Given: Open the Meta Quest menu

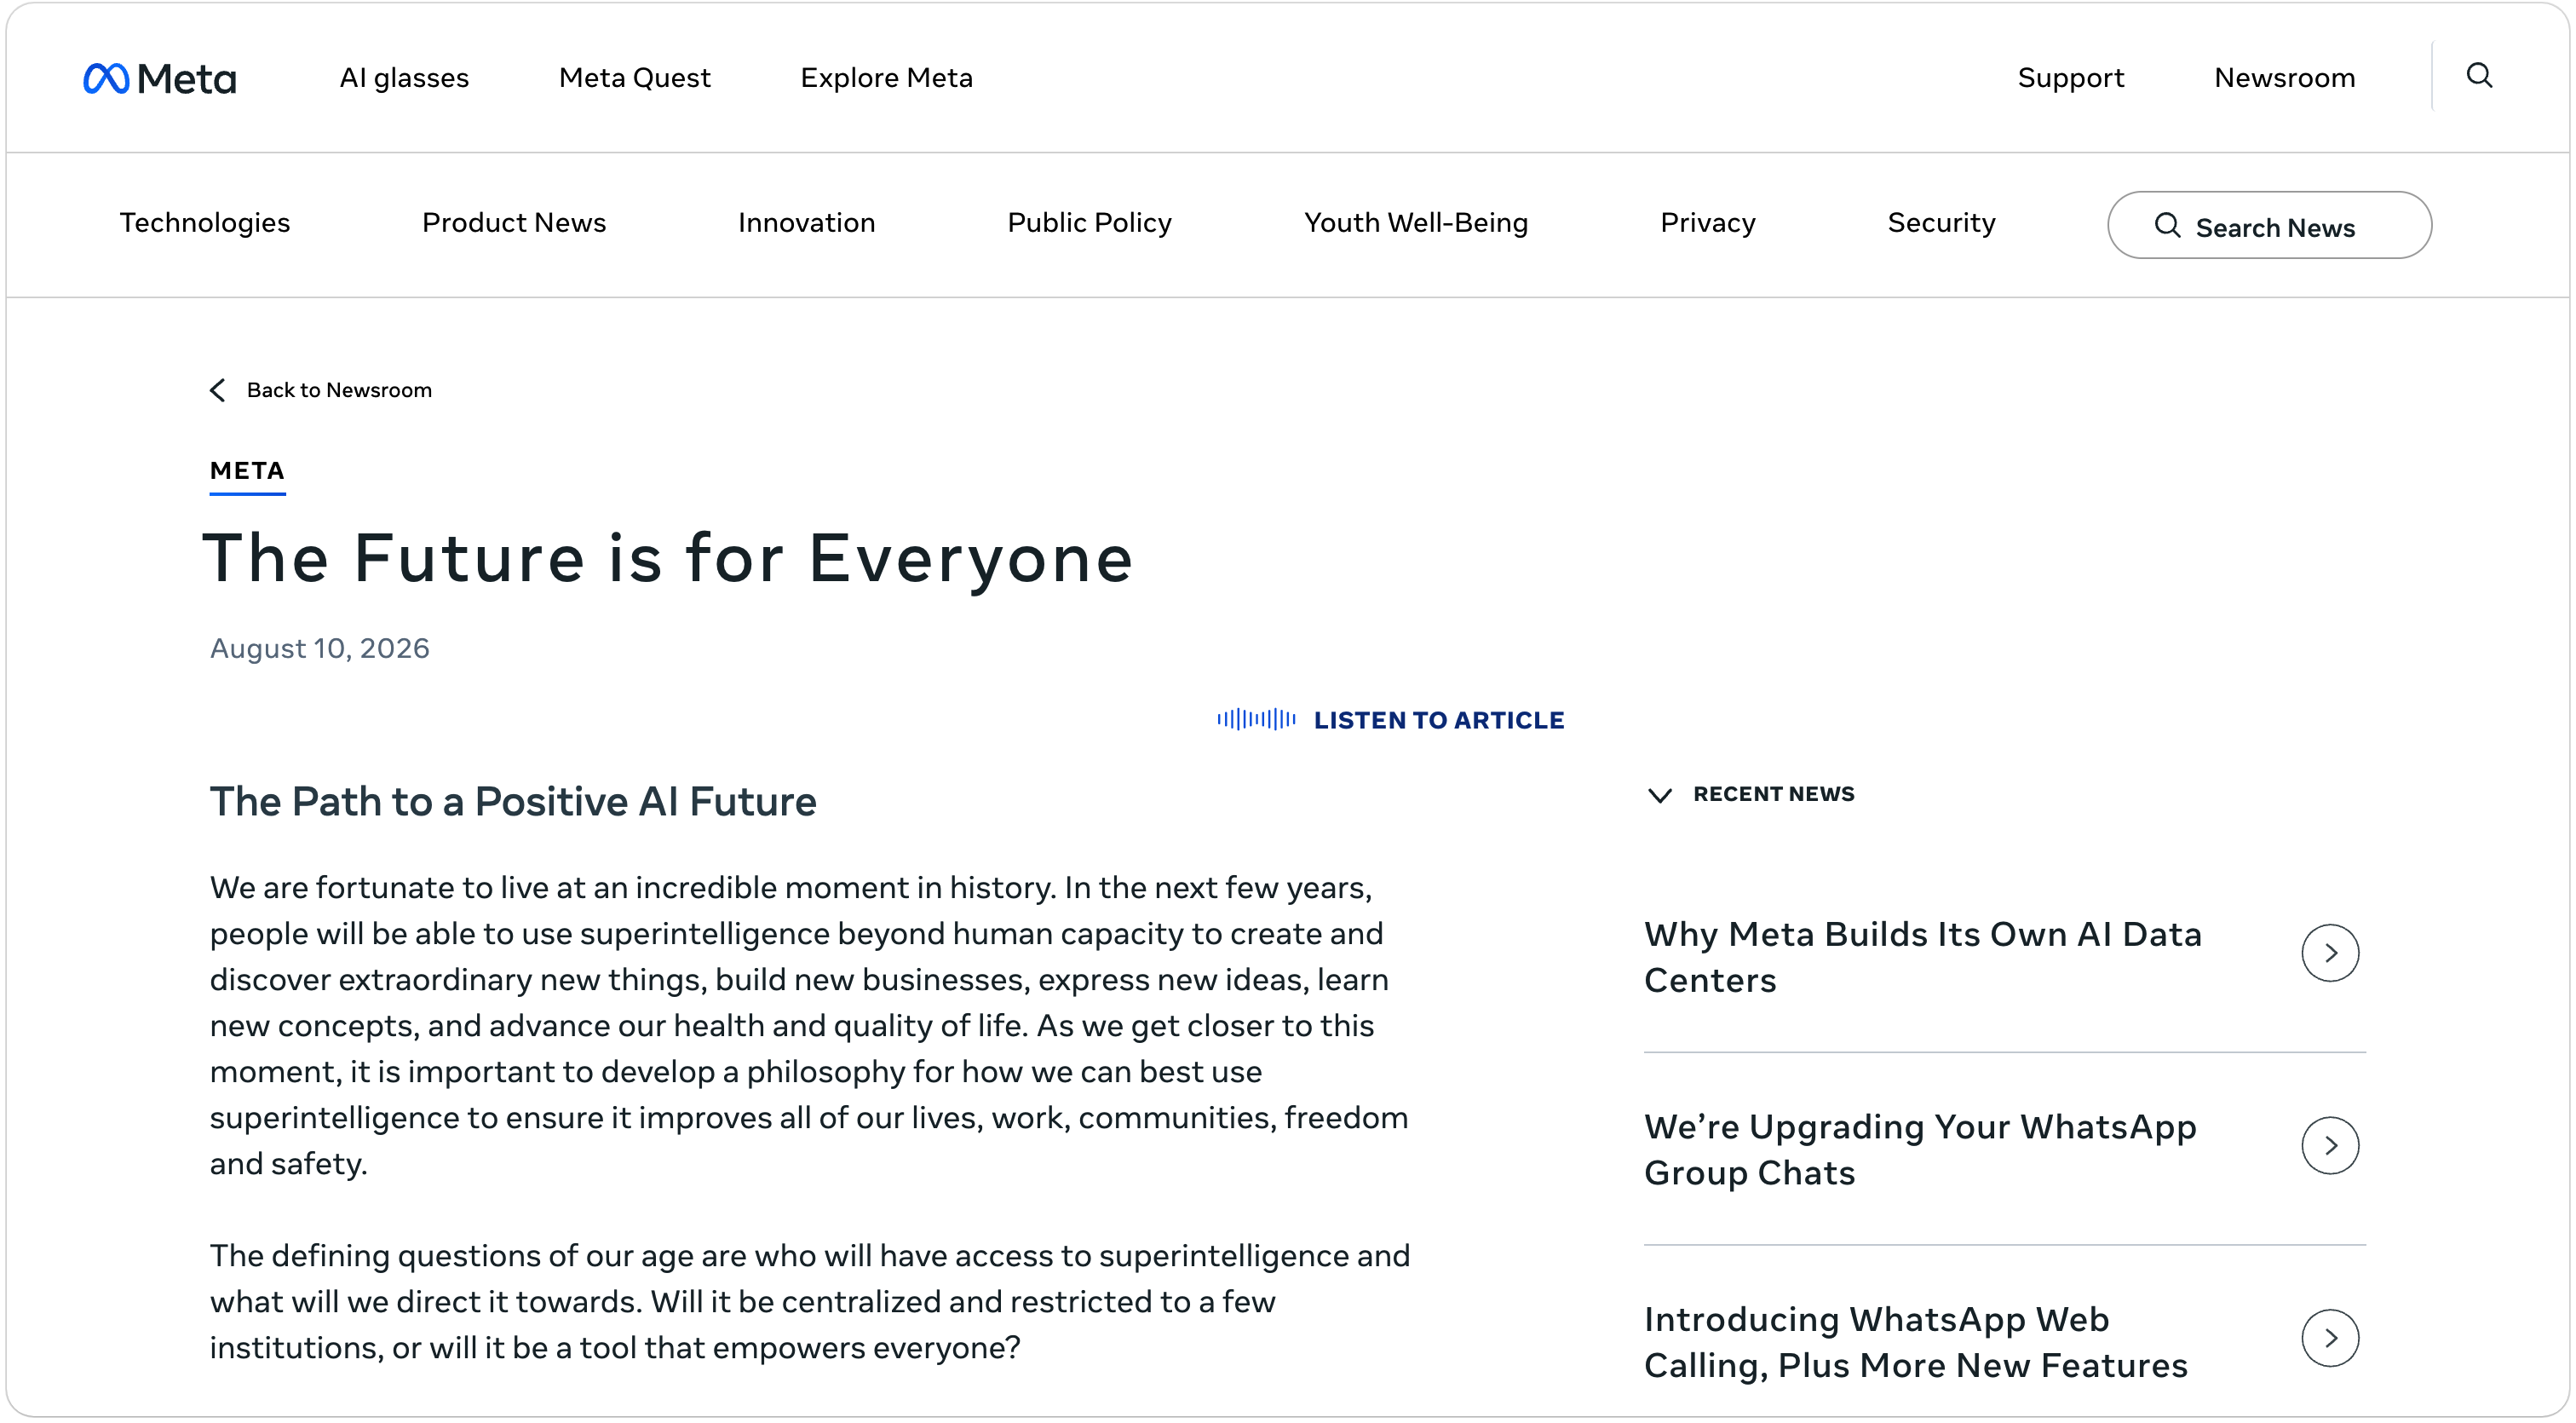Looking at the screenshot, I should [x=634, y=78].
